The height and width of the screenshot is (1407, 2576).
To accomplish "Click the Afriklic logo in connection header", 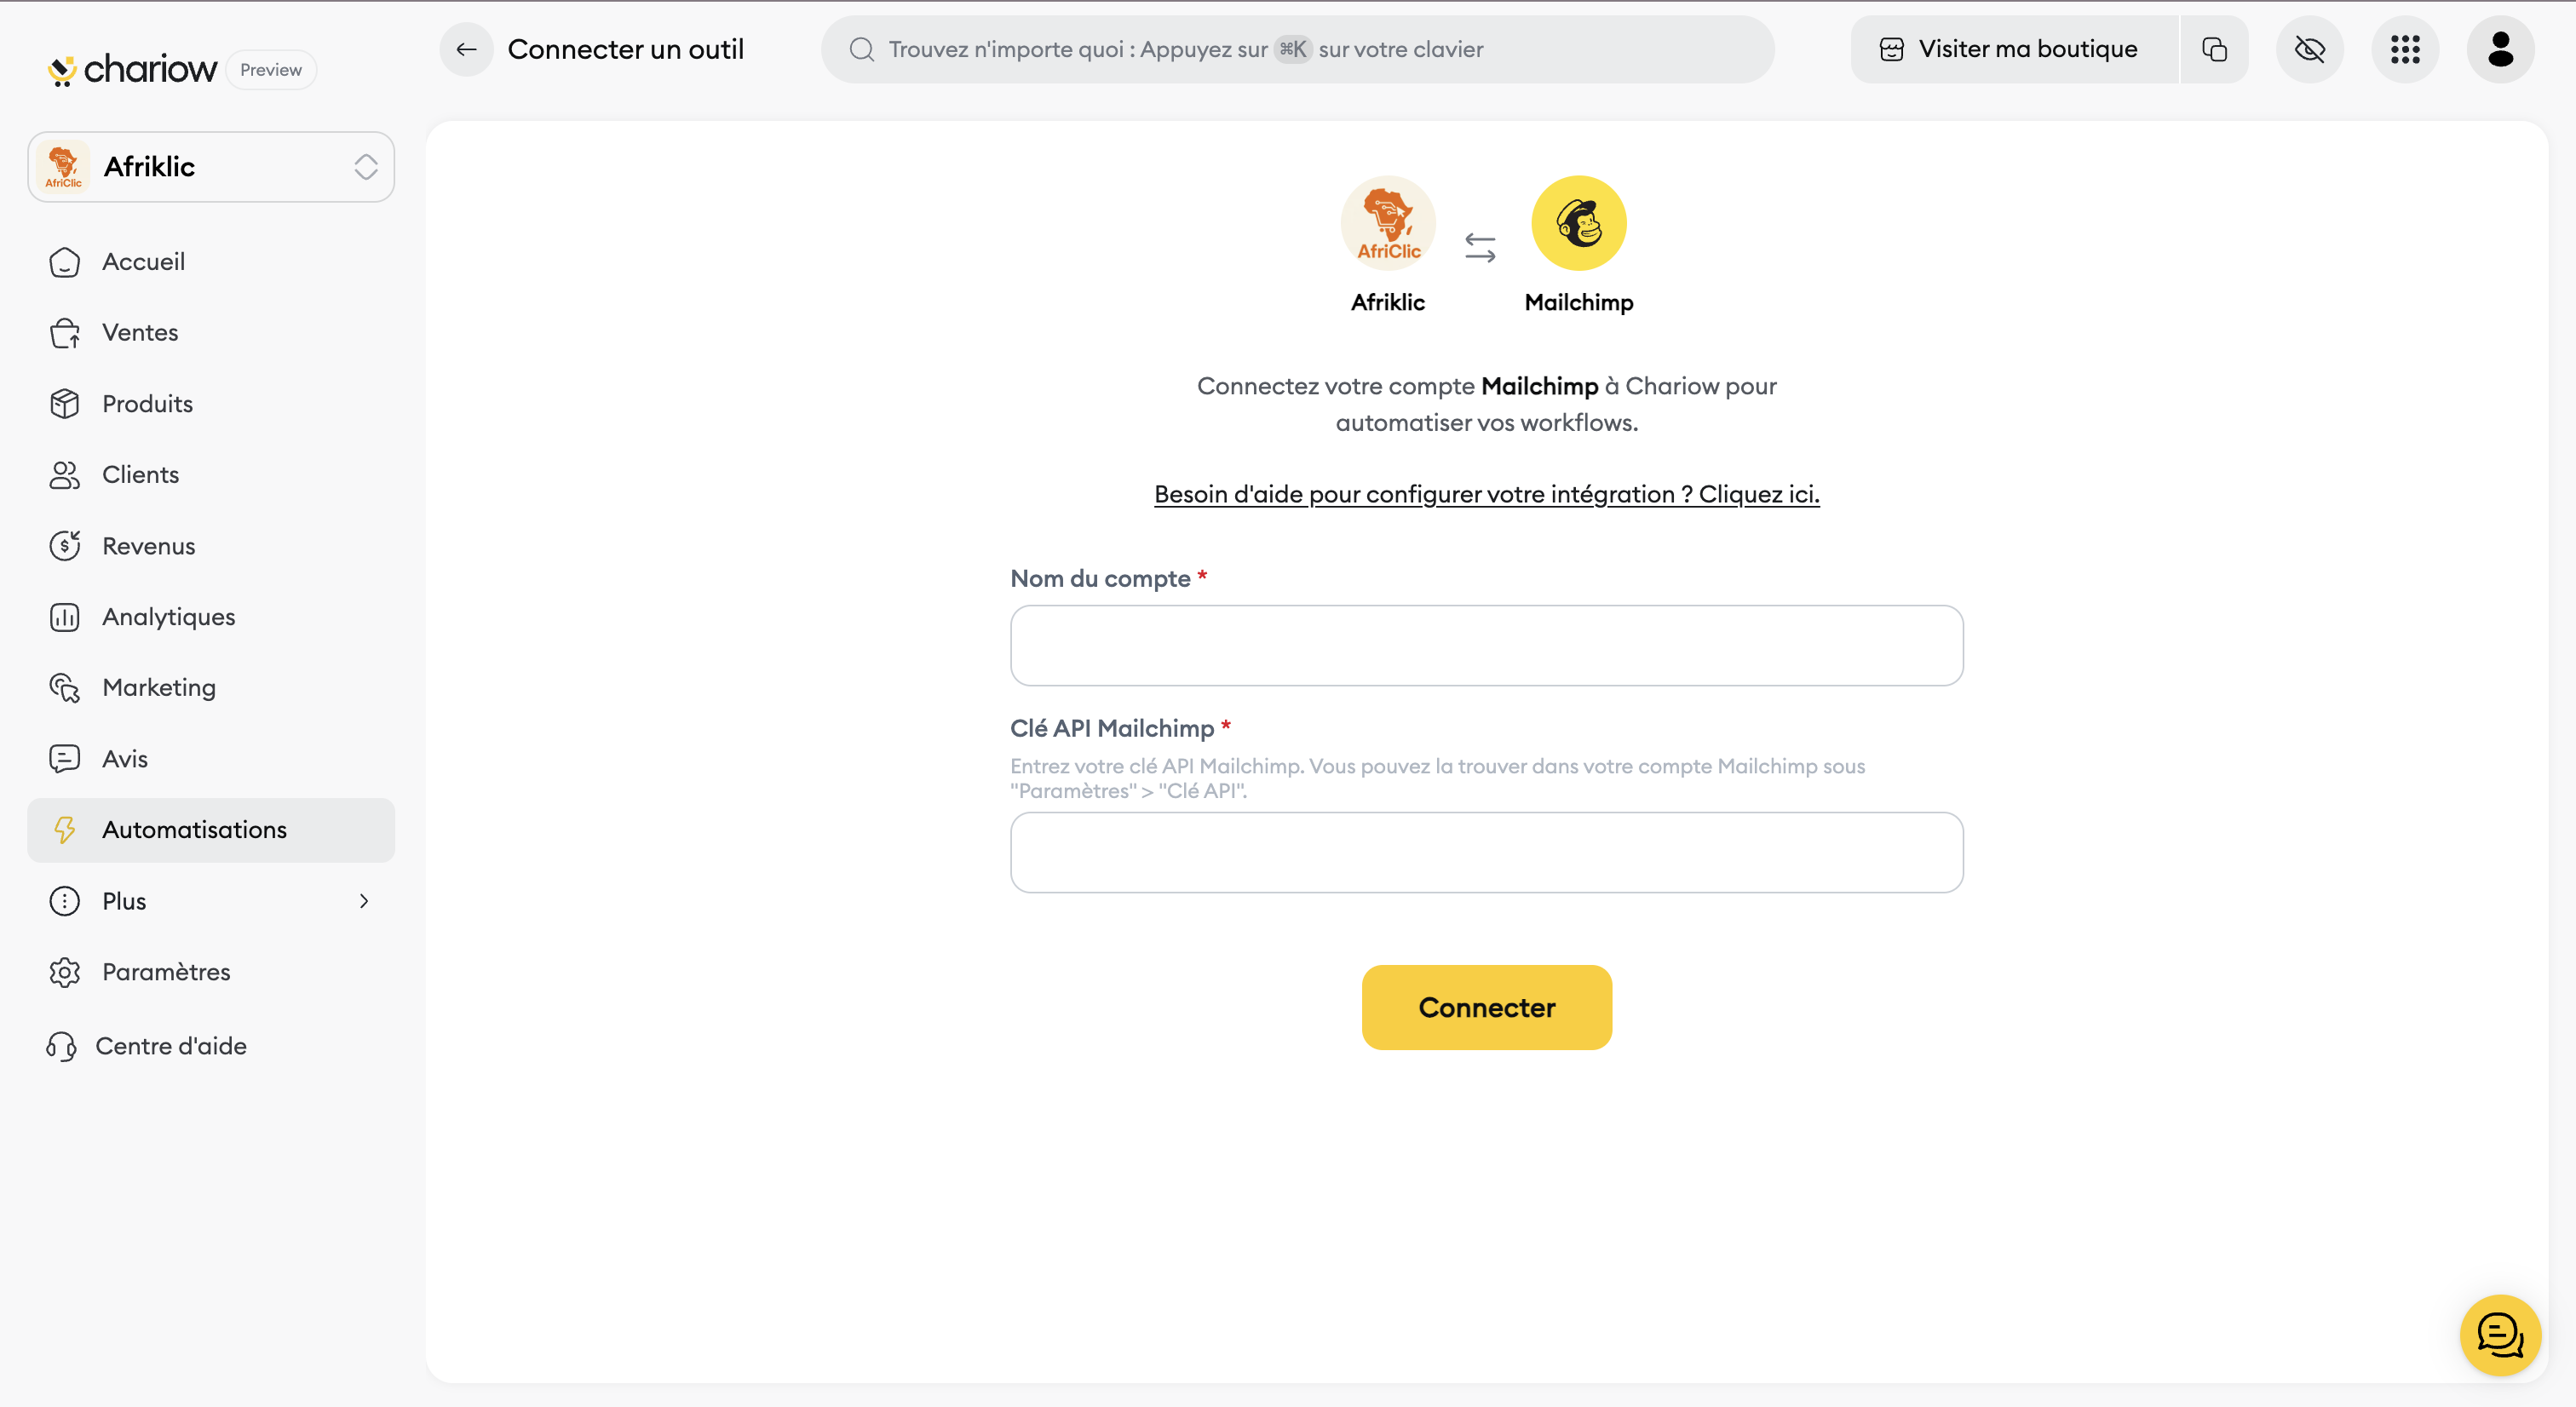I will (1388, 223).
